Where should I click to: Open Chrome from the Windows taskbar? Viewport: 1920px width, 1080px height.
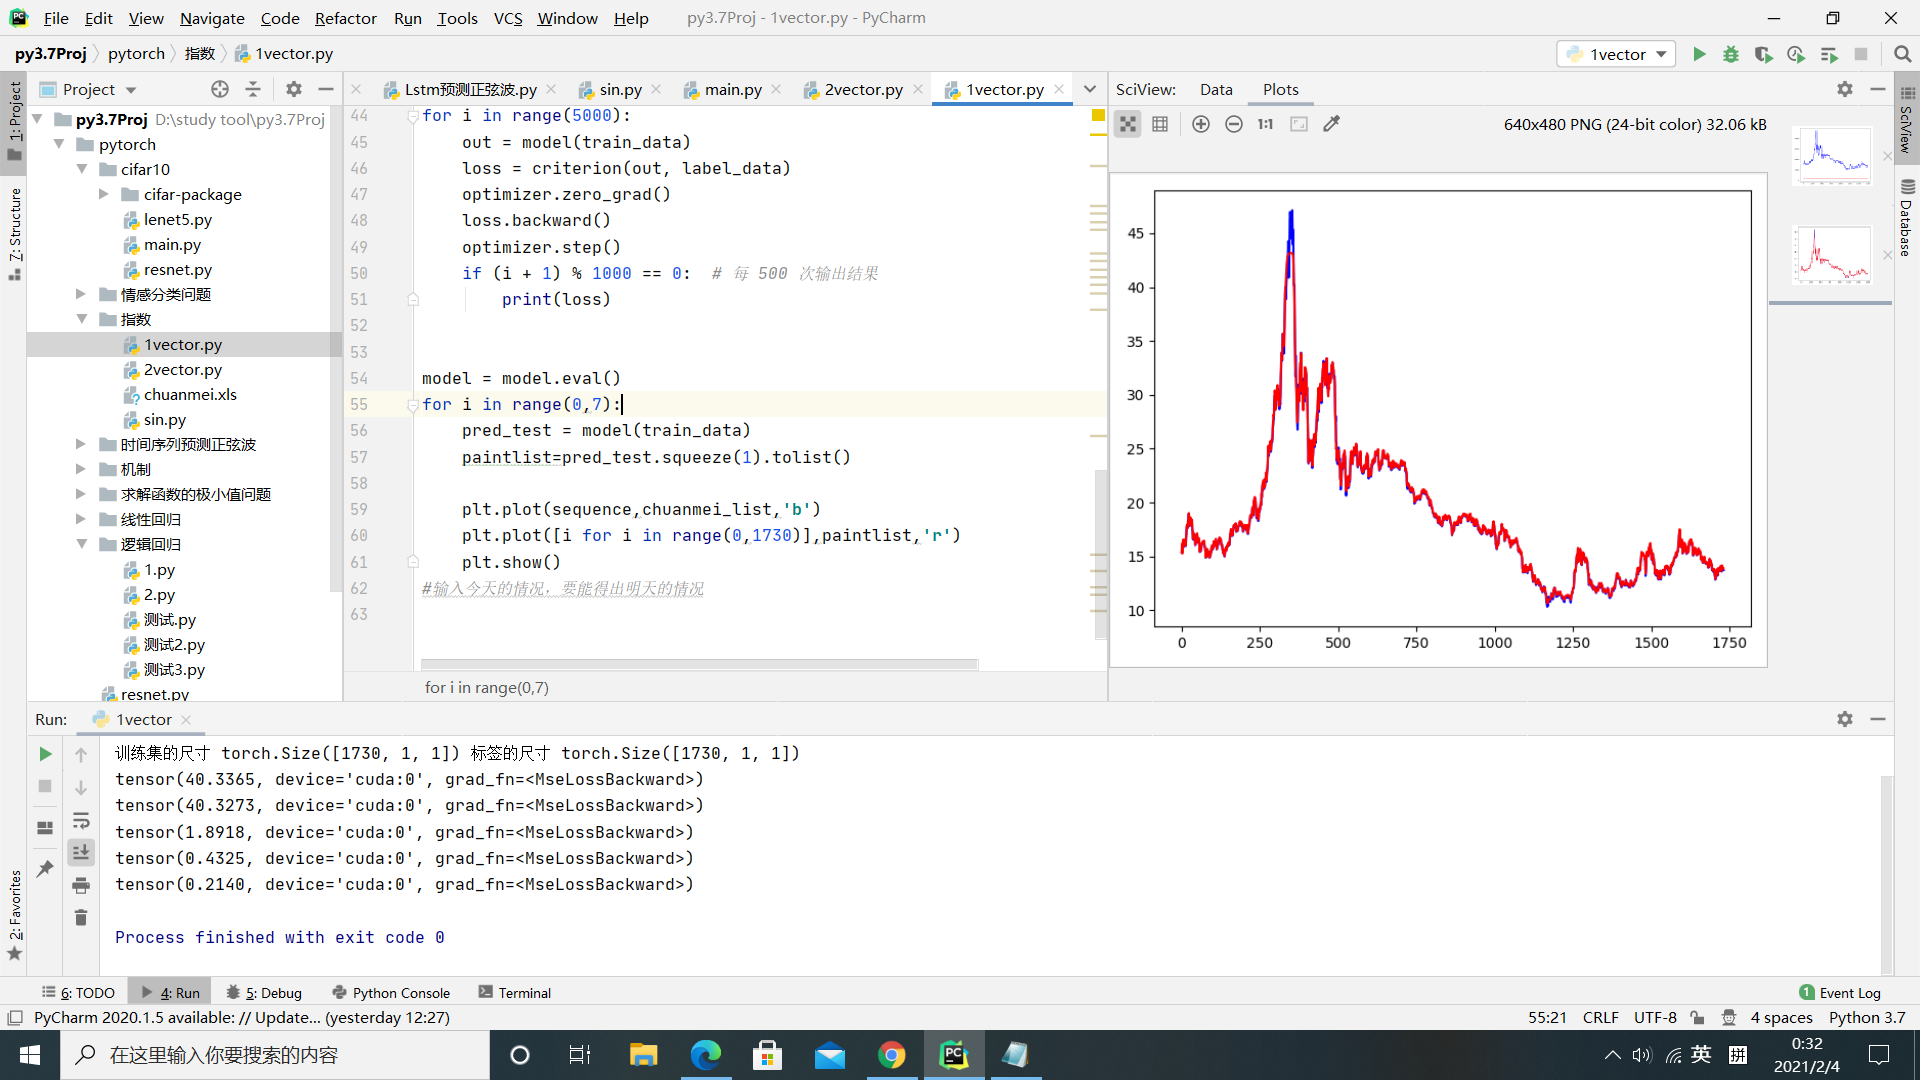[x=891, y=1055]
